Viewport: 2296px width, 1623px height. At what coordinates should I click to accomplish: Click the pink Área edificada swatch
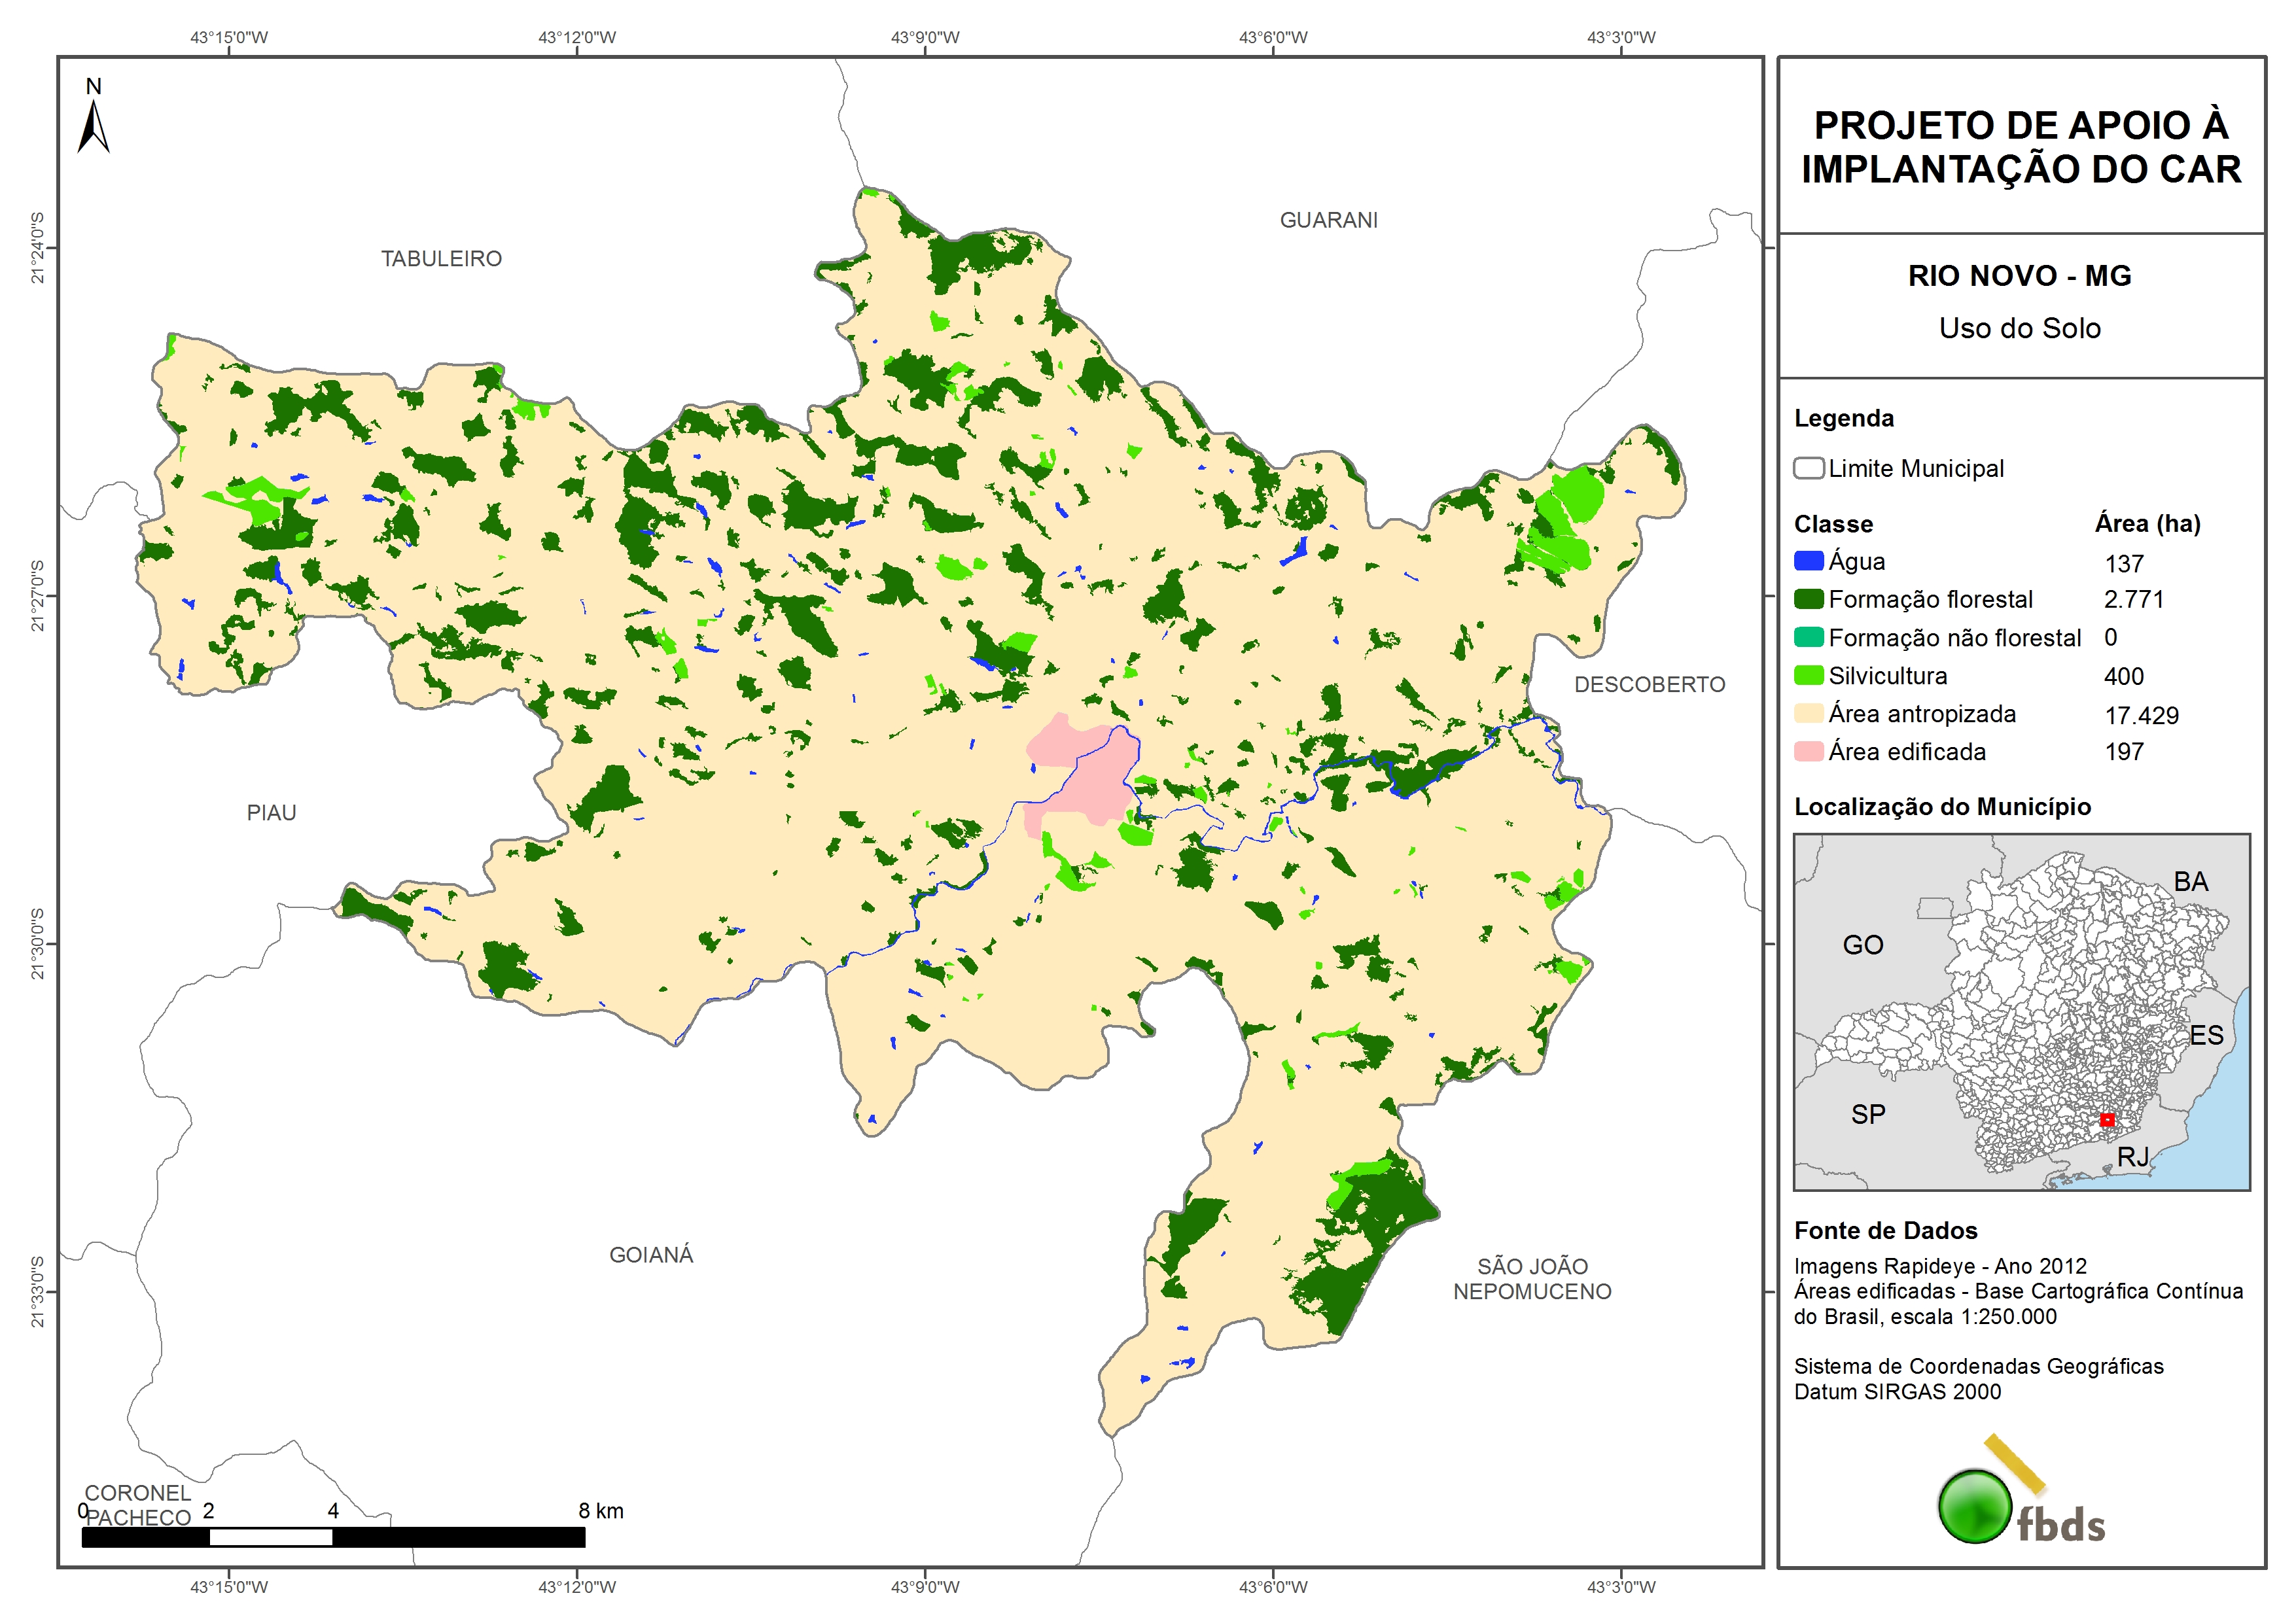[1808, 751]
